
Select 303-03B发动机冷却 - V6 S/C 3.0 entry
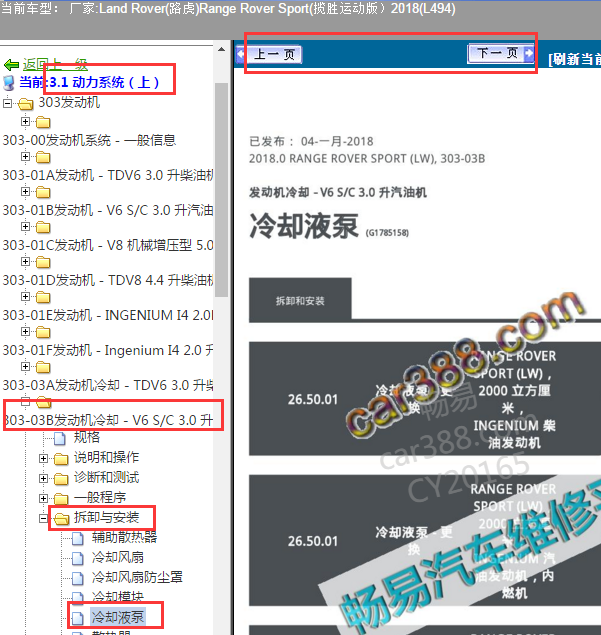(109, 420)
